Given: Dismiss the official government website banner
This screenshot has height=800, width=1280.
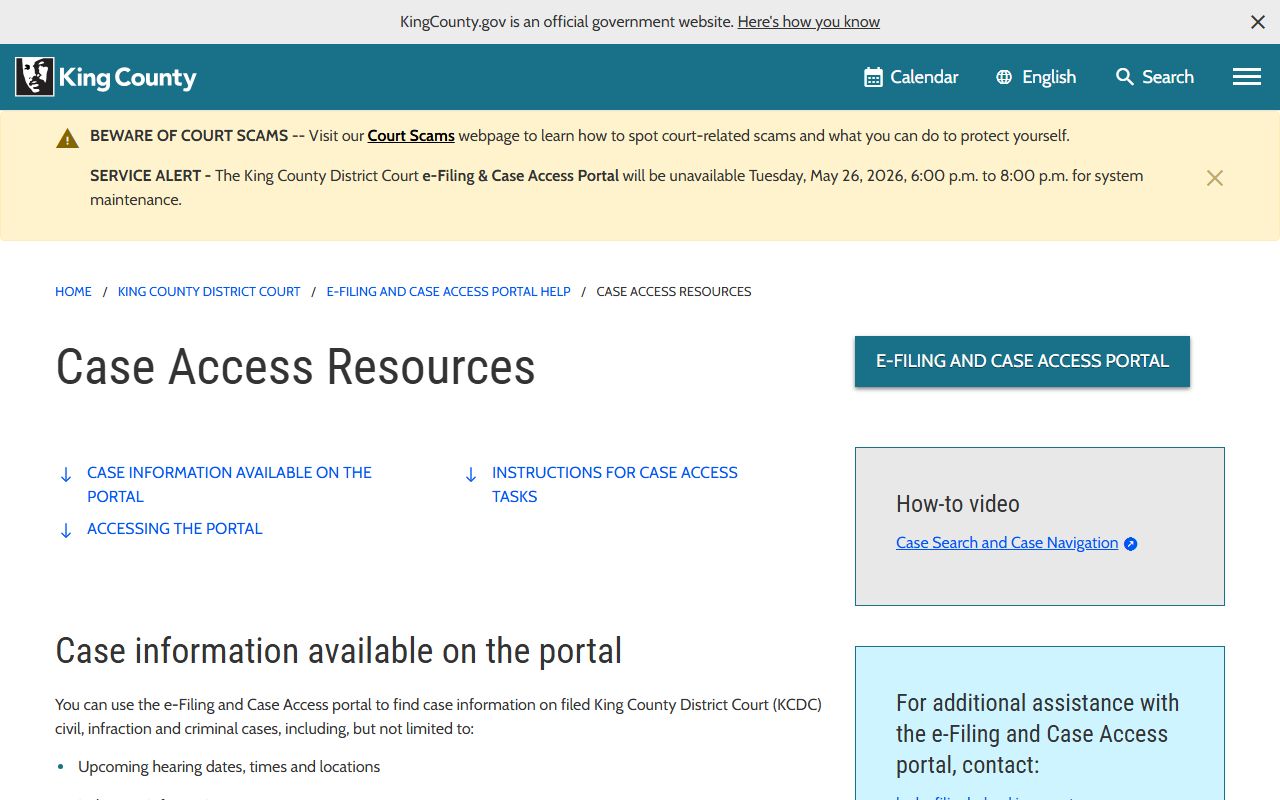Looking at the screenshot, I should [x=1258, y=22].
